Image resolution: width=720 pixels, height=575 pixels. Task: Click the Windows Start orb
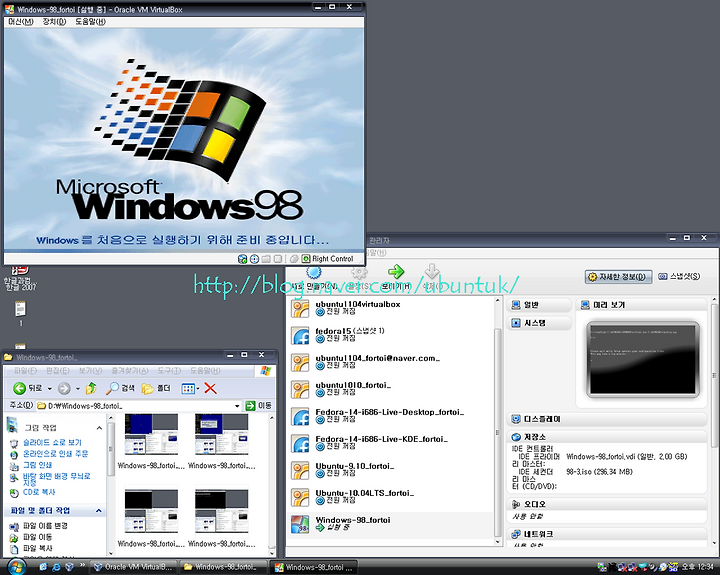pos(17,567)
